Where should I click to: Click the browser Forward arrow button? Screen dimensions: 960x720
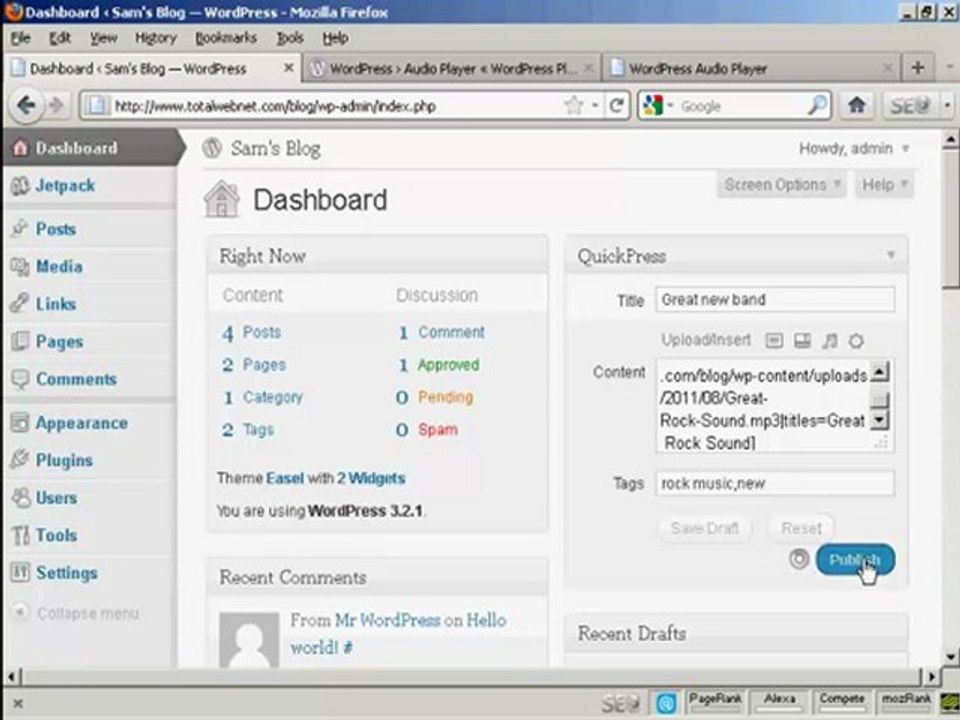(x=56, y=105)
